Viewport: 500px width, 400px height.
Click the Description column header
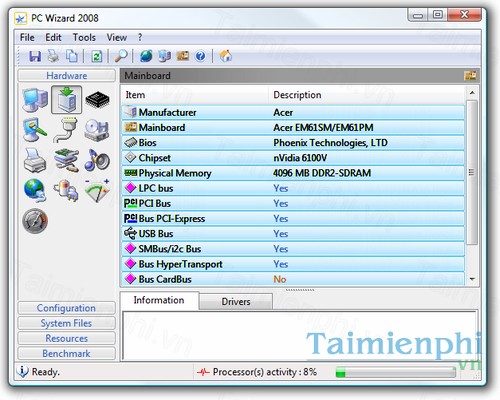tap(367, 95)
